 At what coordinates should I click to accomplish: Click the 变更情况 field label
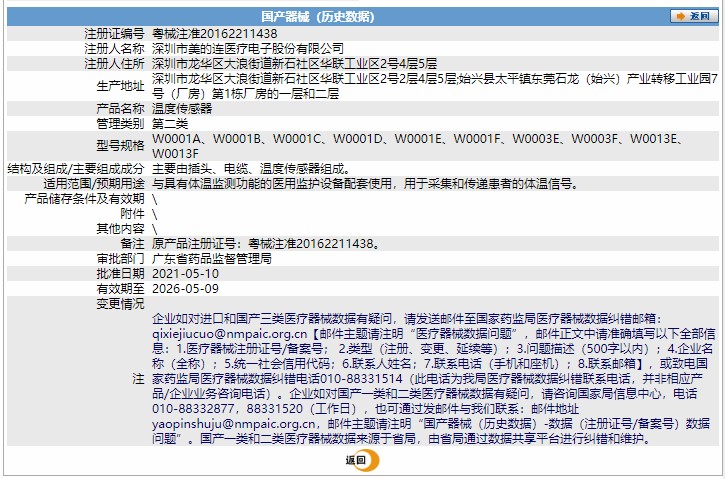point(120,304)
